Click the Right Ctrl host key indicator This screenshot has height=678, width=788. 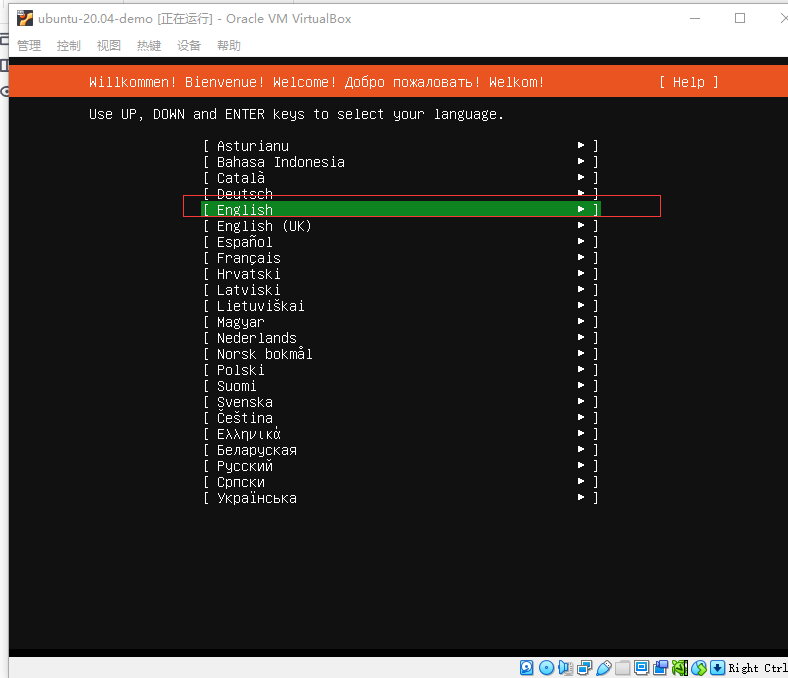pyautogui.click(x=758, y=668)
